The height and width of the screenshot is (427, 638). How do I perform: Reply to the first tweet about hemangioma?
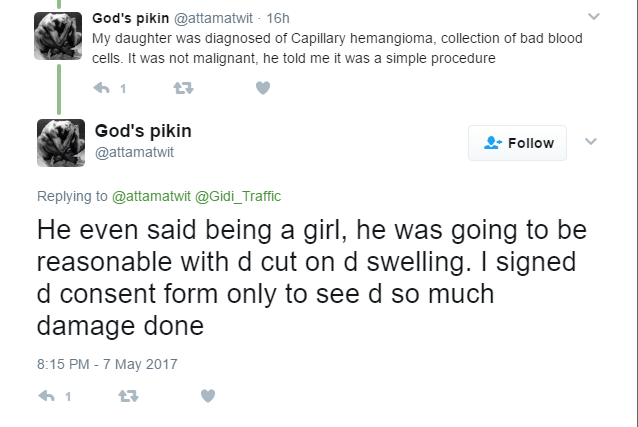click(102, 88)
